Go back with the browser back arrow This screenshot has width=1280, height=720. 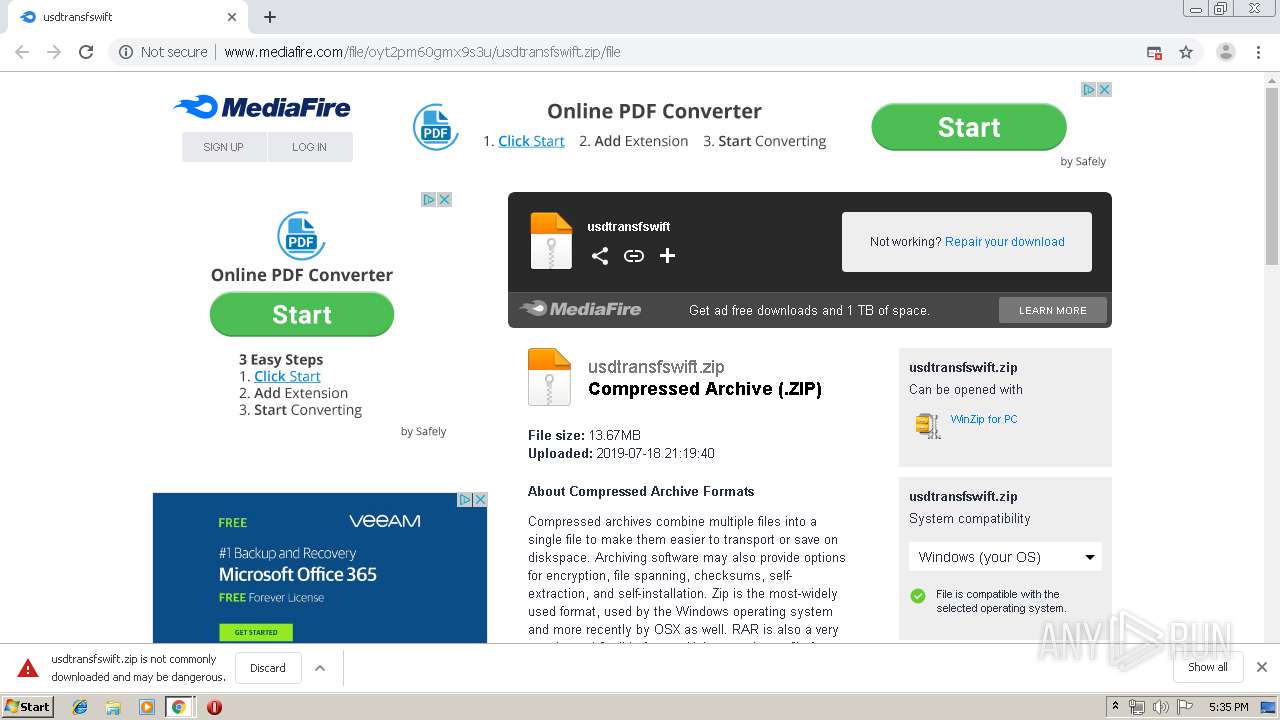(22, 52)
